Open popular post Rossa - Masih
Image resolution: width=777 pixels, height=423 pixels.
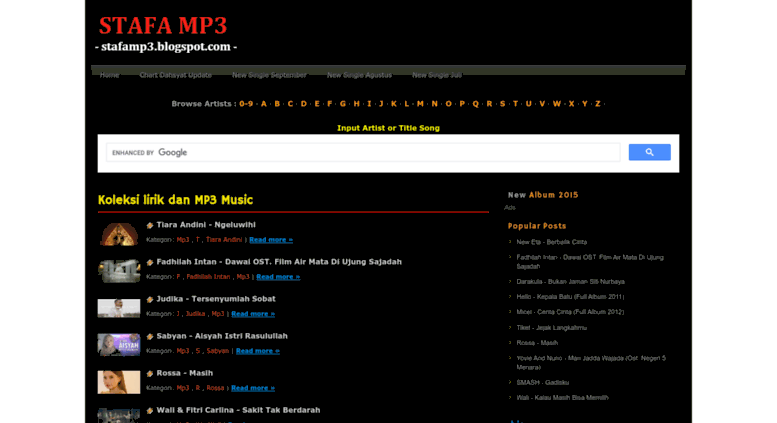point(537,343)
